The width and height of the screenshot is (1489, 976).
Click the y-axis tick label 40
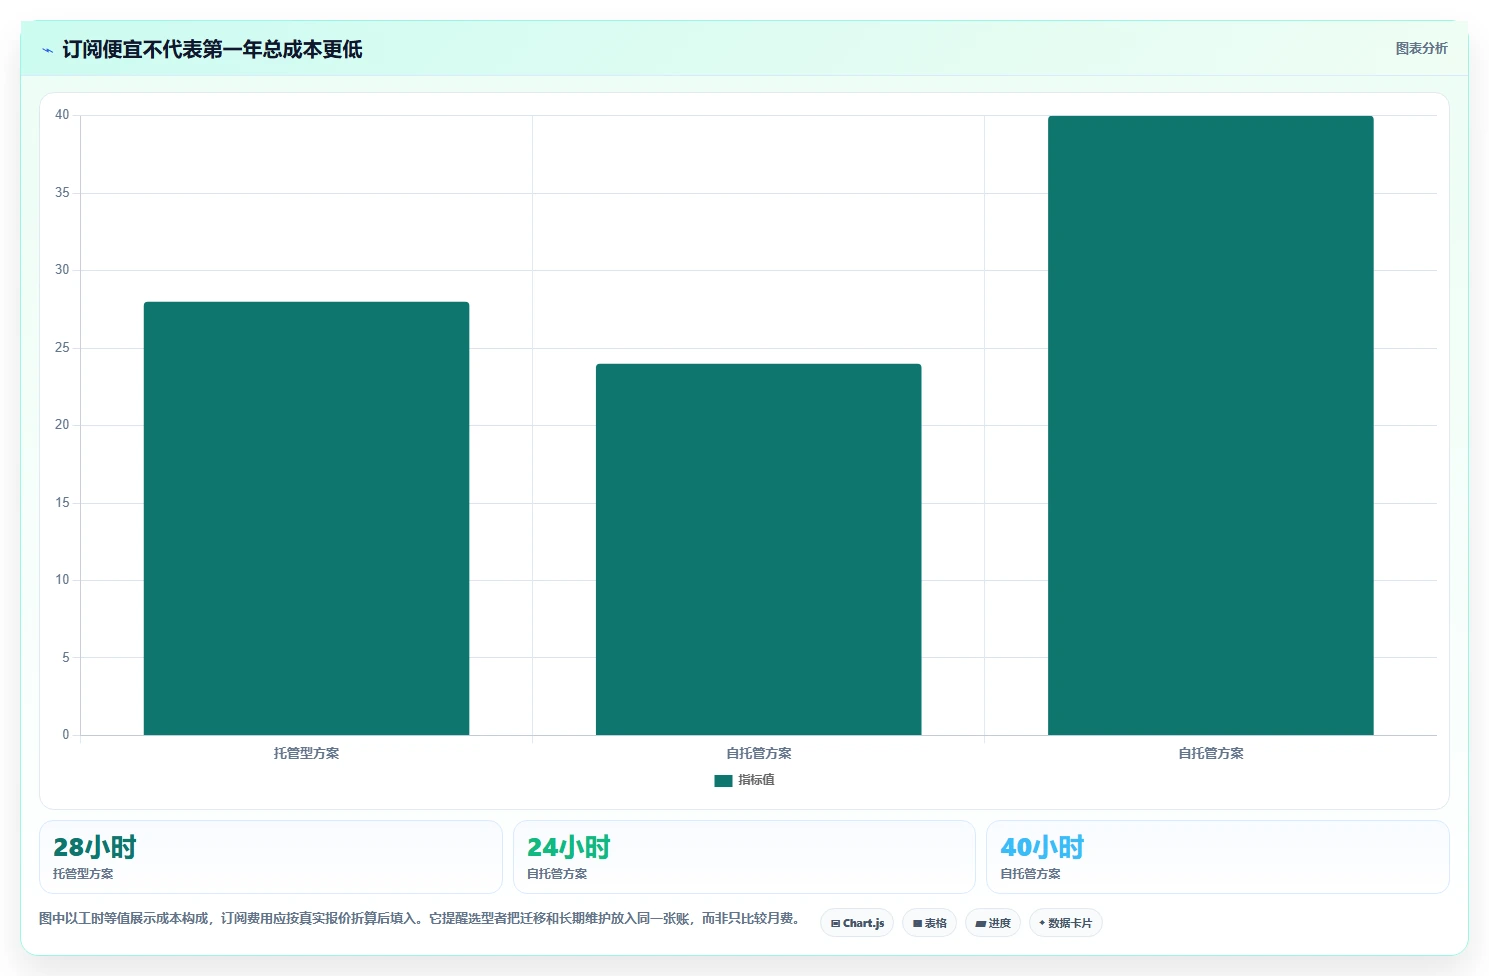point(62,115)
